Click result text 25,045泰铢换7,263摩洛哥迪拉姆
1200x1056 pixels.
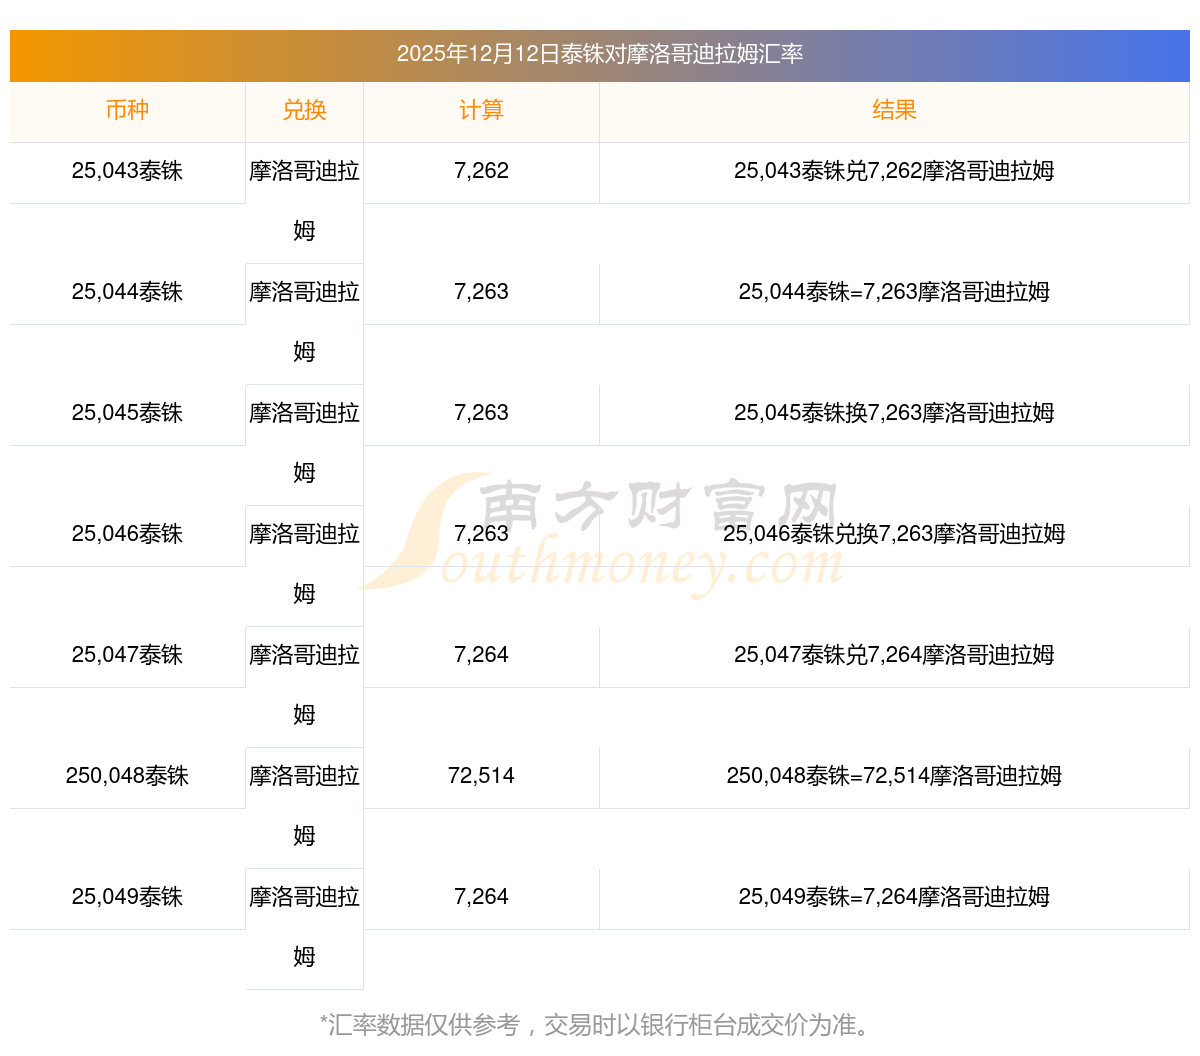pyautogui.click(x=894, y=413)
